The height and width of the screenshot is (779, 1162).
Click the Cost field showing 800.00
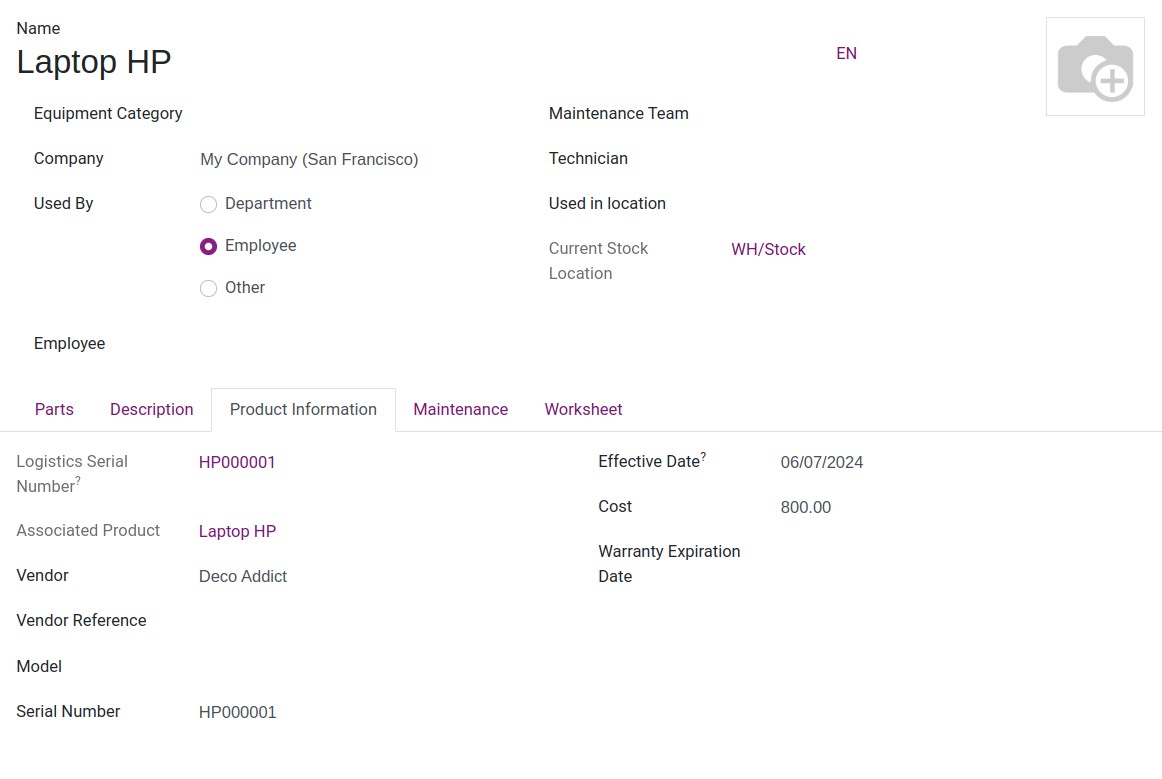point(805,508)
